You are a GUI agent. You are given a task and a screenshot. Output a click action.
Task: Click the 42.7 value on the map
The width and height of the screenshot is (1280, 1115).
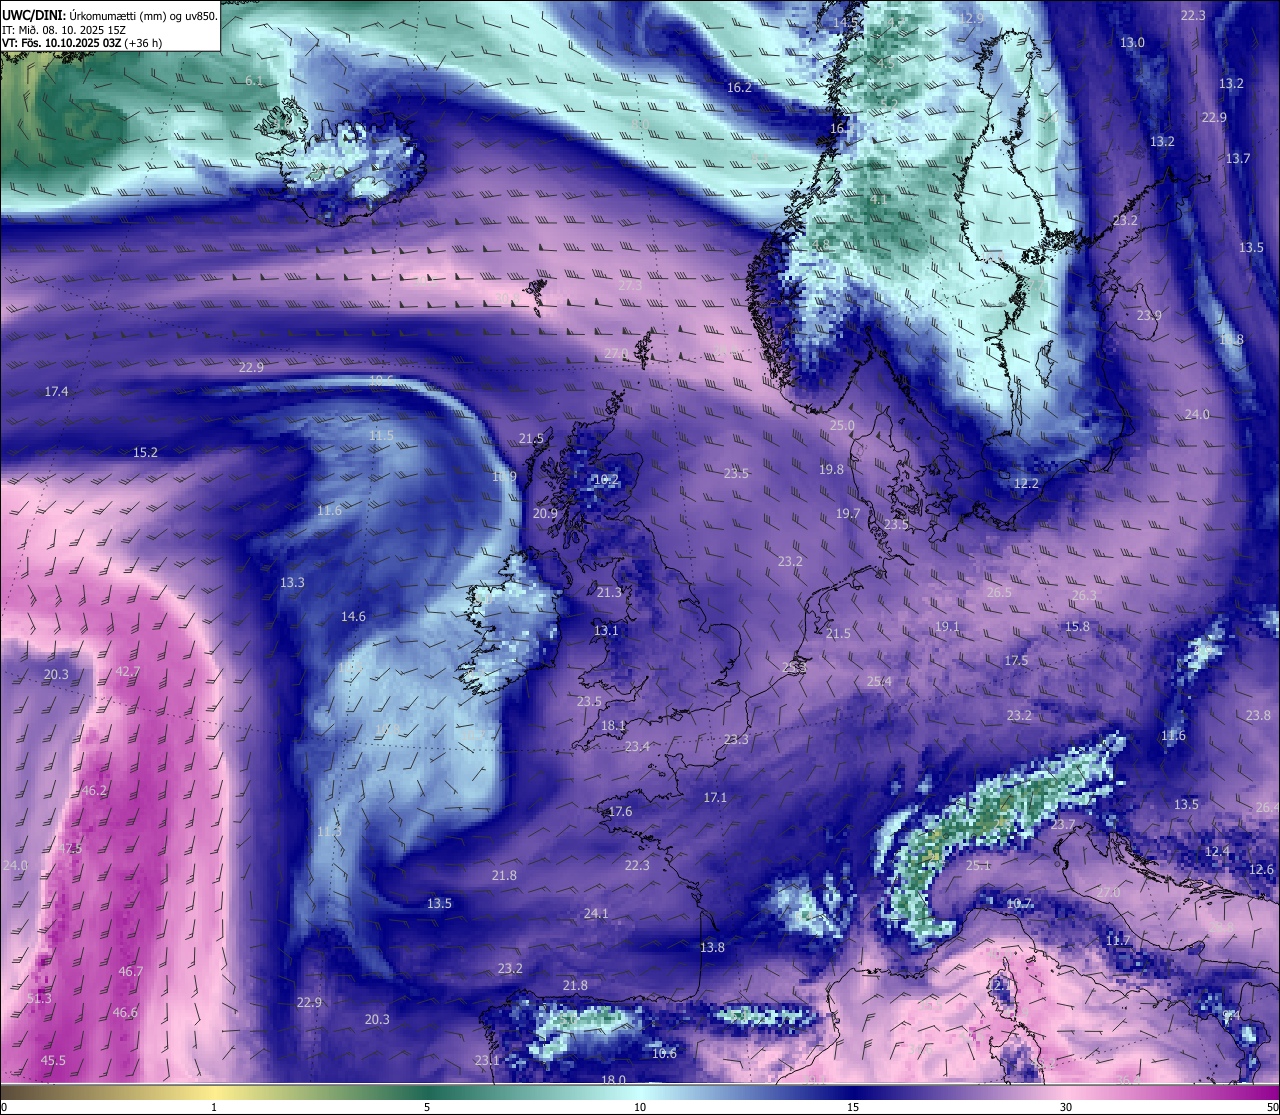click(x=128, y=671)
